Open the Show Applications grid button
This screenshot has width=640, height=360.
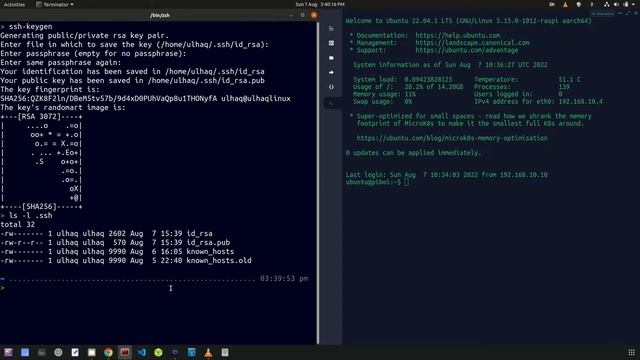pos(631,352)
